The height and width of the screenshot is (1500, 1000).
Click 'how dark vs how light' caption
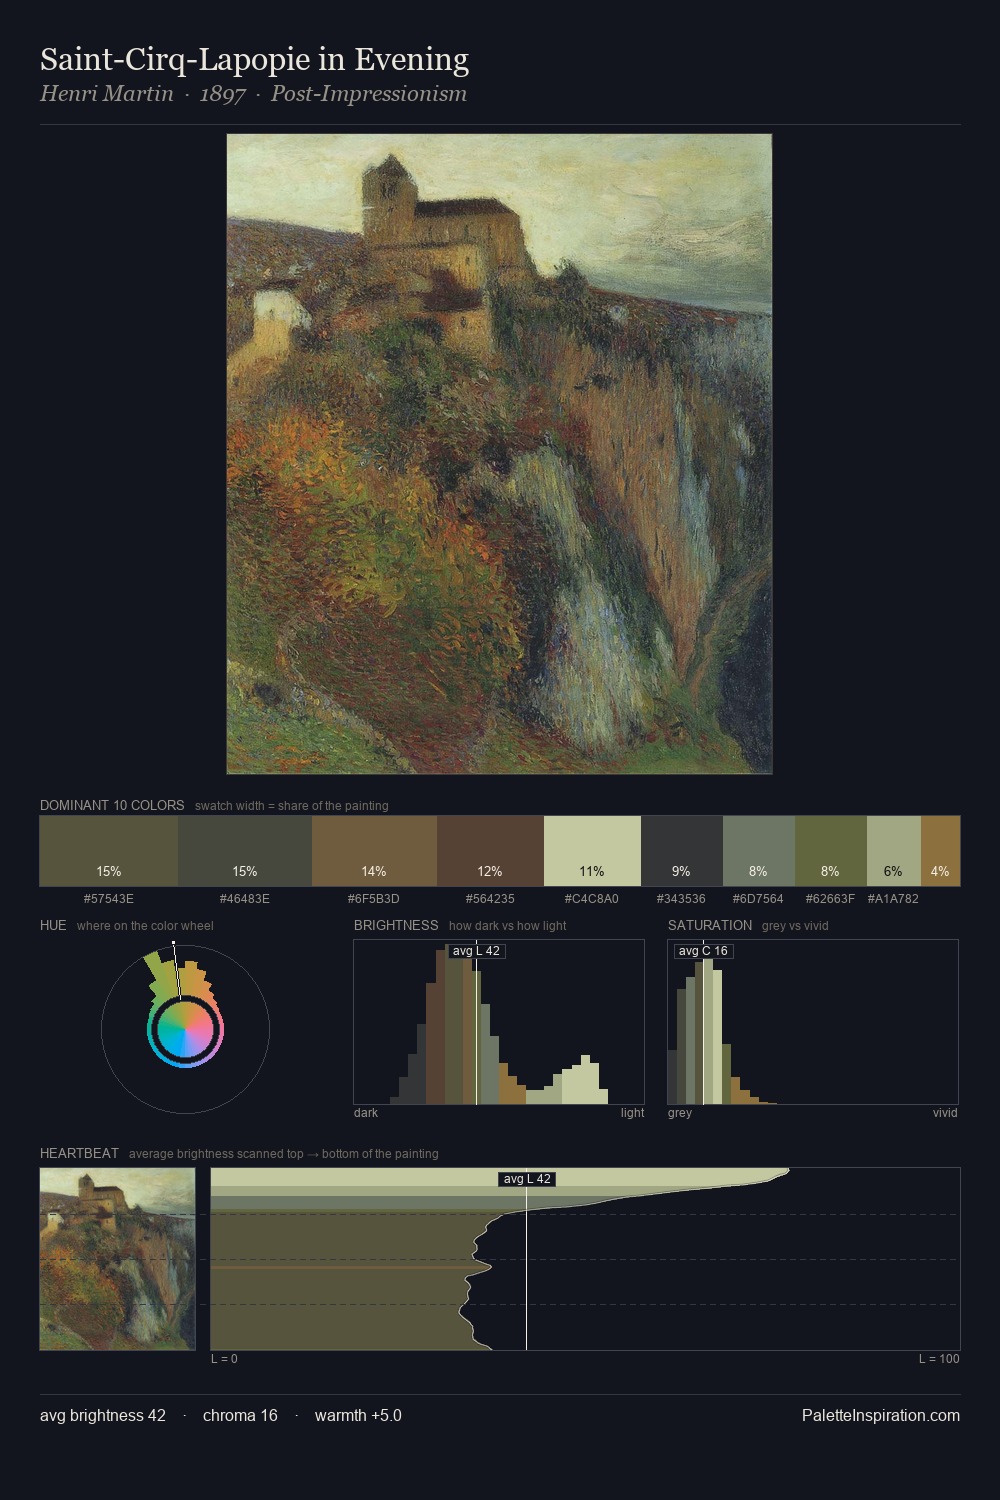point(508,925)
